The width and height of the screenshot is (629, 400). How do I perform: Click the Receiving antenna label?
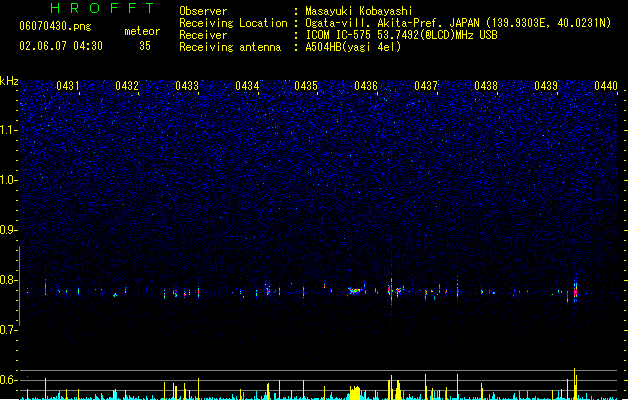coord(230,47)
